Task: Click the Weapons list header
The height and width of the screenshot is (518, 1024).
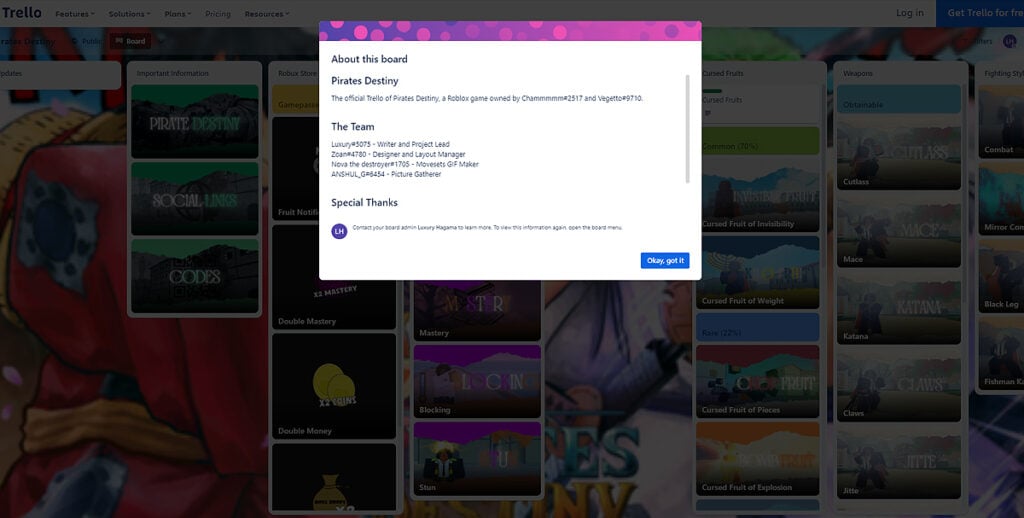Action: point(858,73)
